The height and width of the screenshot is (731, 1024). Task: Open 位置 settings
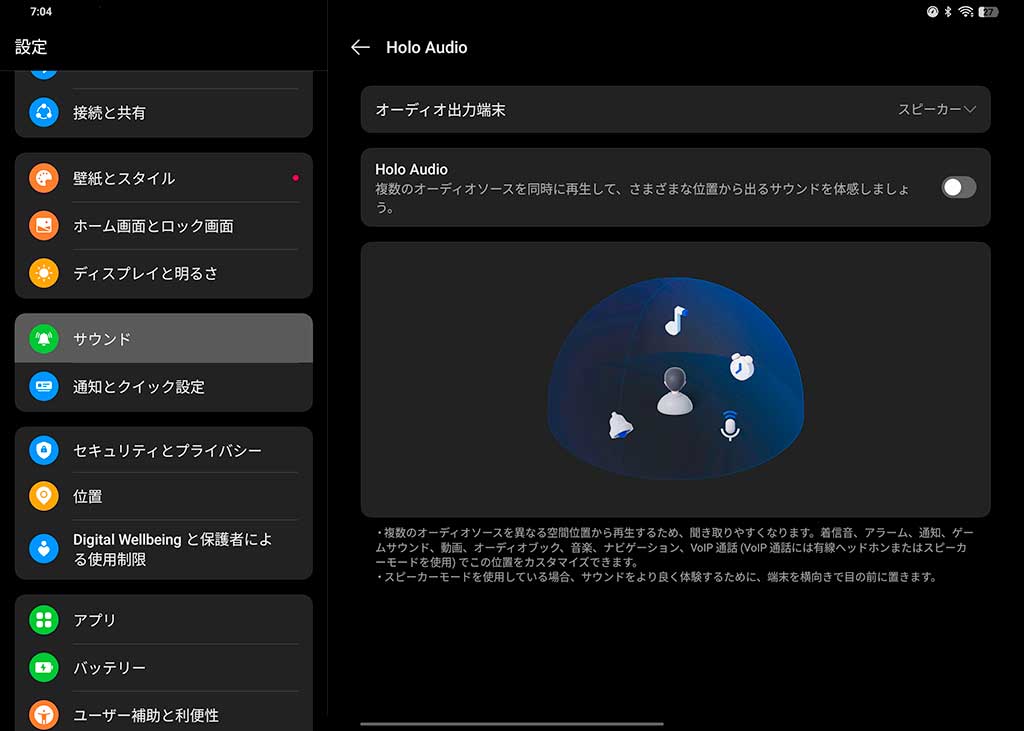163,496
